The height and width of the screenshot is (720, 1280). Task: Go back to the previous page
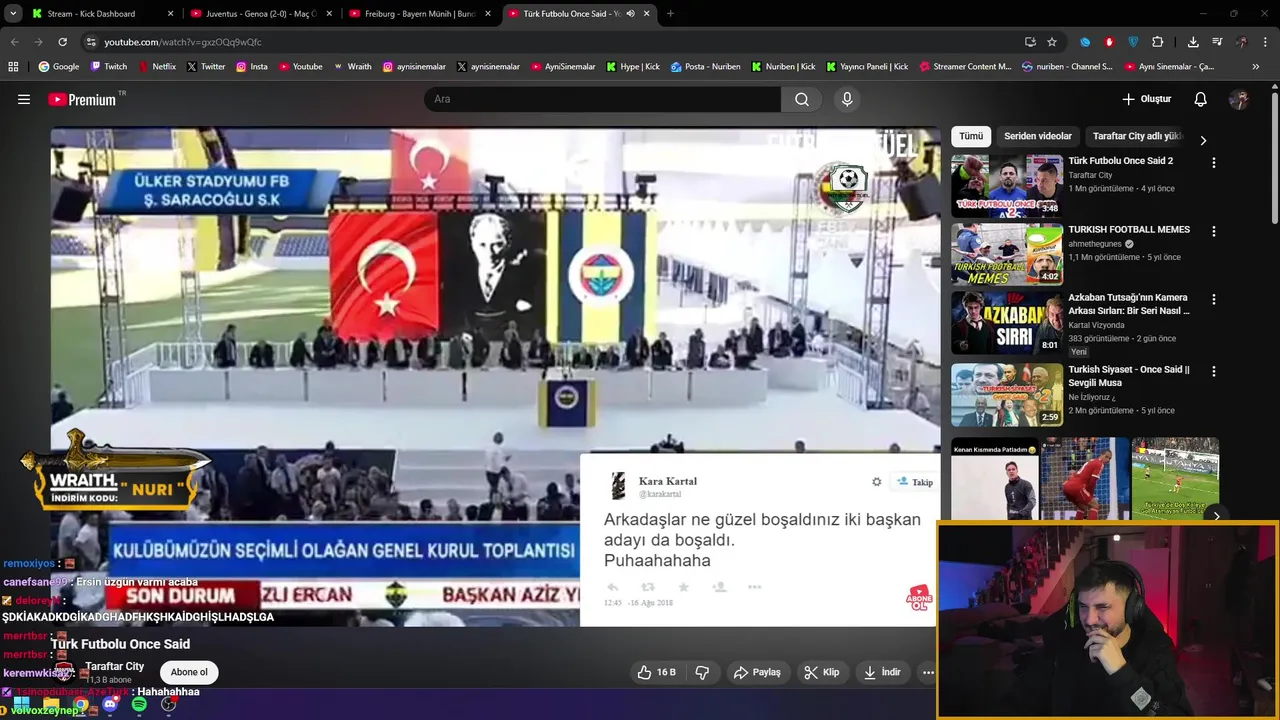(x=14, y=42)
